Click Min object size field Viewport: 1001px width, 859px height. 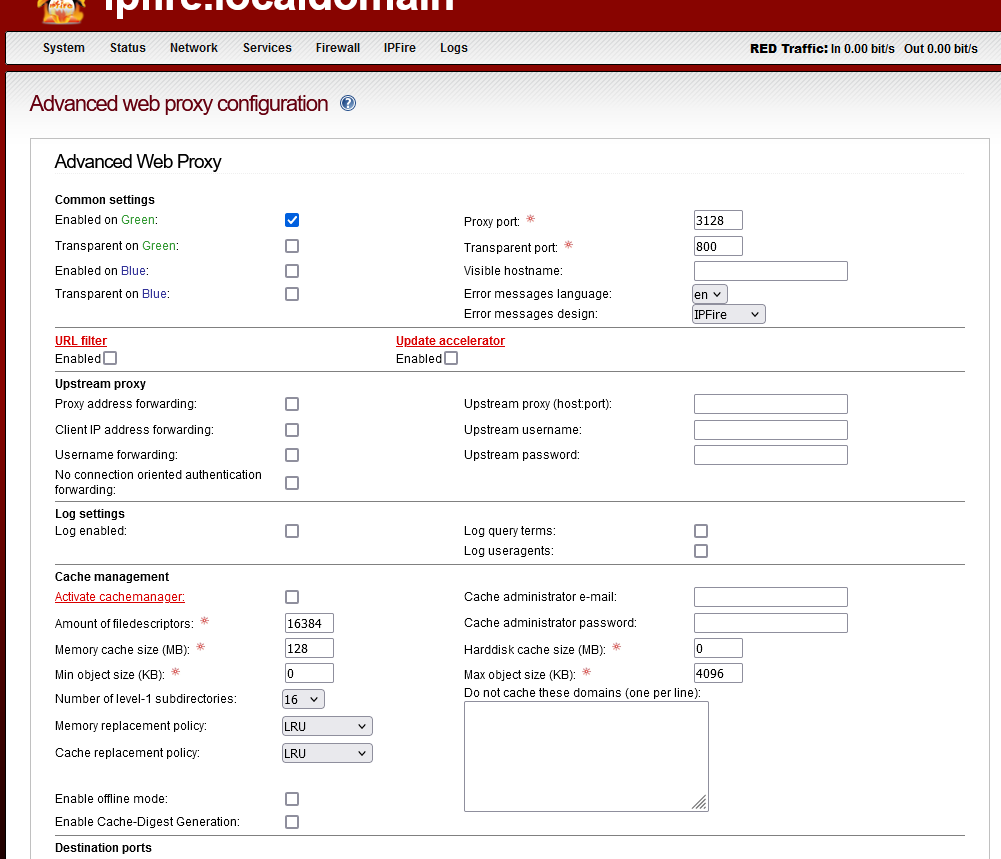point(309,673)
